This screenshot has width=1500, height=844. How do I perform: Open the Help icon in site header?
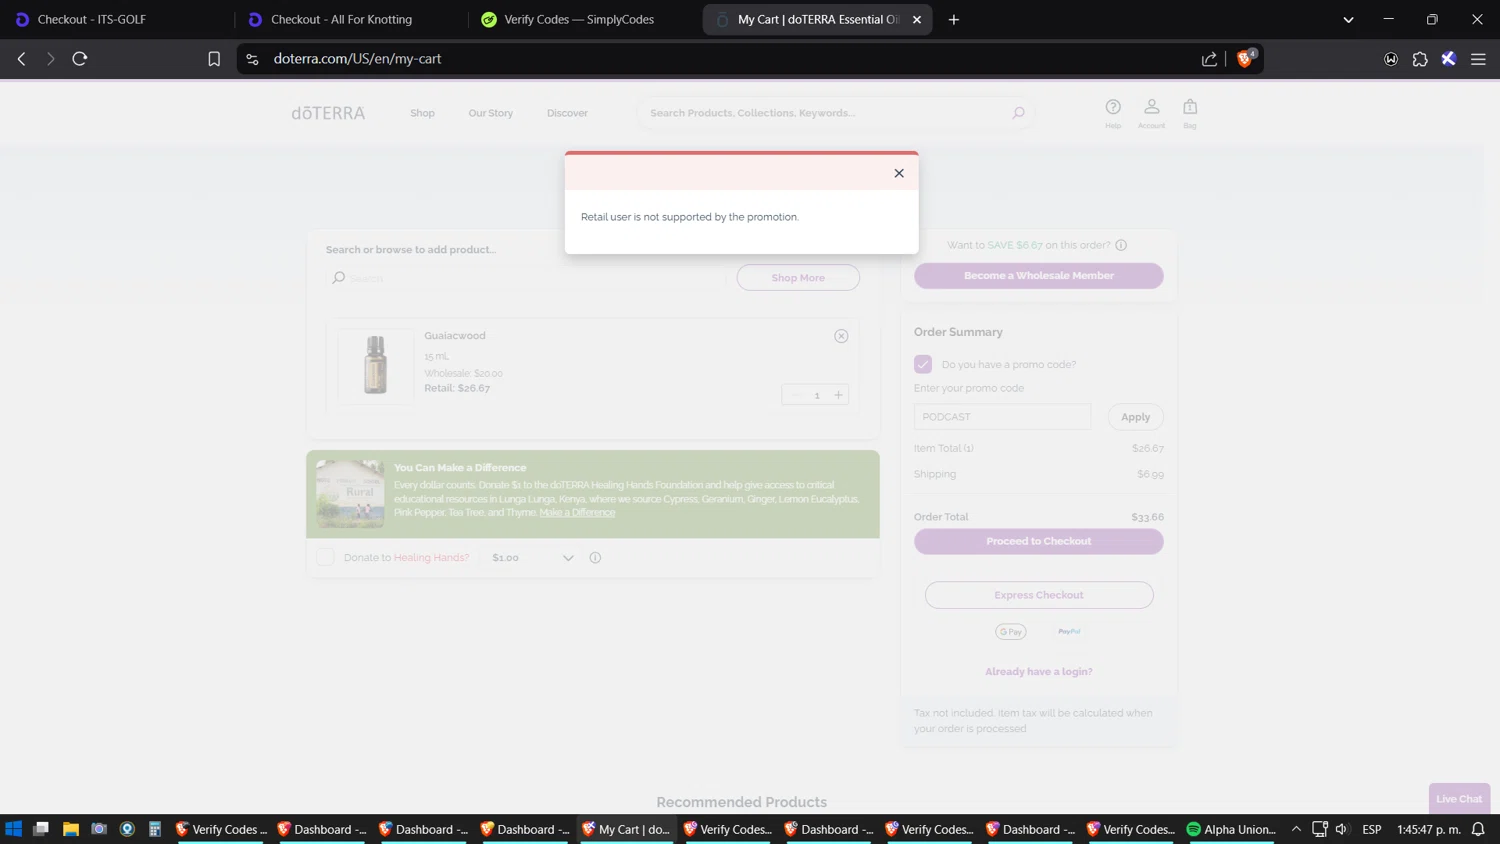tap(1113, 112)
